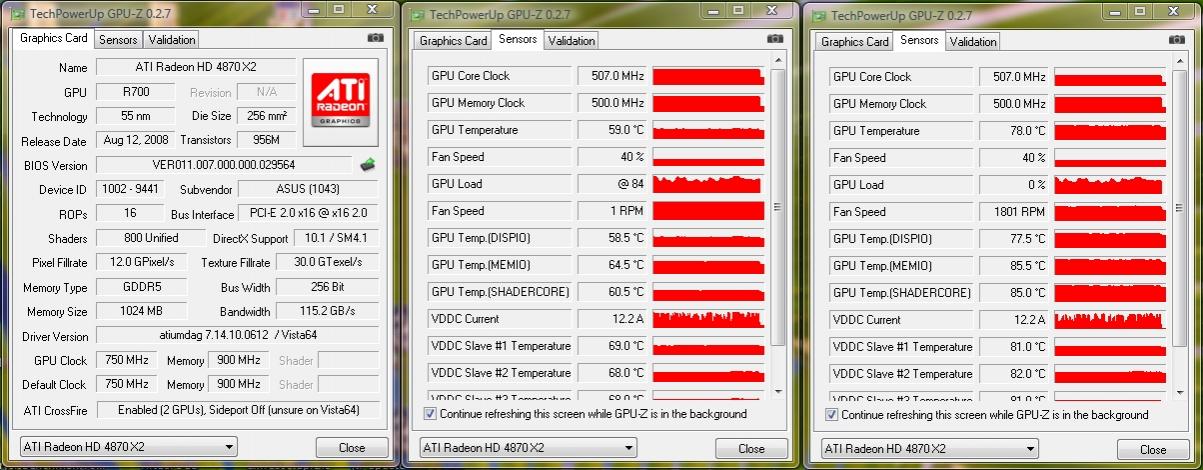The height and width of the screenshot is (470, 1203).
Task: Open the GPU selector dropdown in the right window
Action: tap(931, 448)
